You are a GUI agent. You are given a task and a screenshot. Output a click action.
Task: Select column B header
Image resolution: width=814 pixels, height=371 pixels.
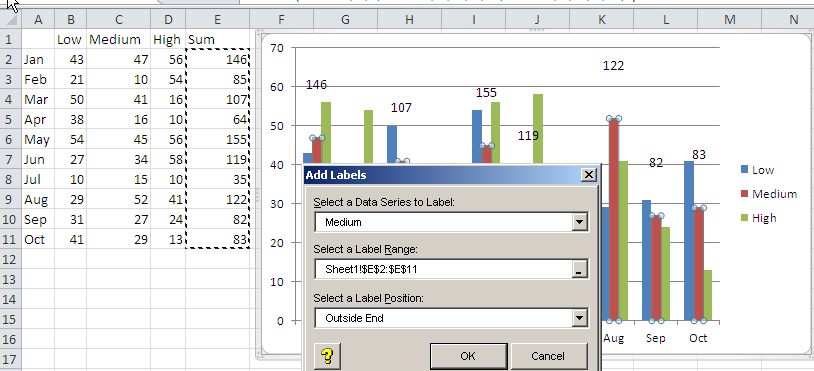(x=71, y=20)
